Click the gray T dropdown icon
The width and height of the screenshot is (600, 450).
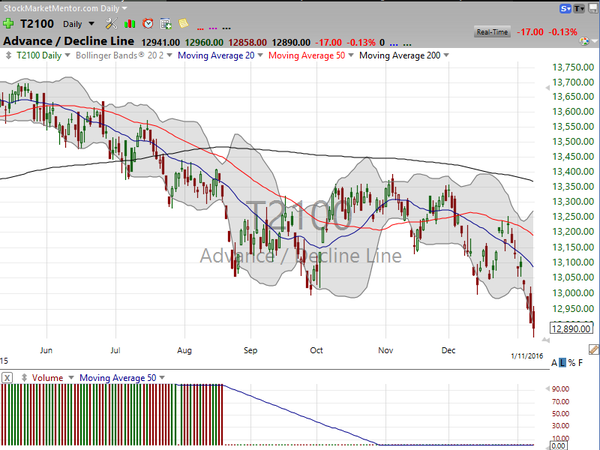pos(579,8)
